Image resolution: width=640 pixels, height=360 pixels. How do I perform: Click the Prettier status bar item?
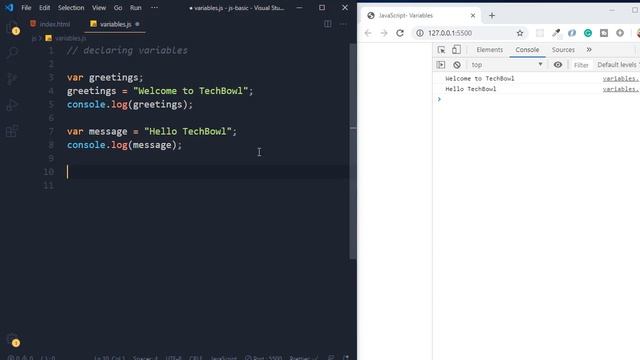point(303,358)
